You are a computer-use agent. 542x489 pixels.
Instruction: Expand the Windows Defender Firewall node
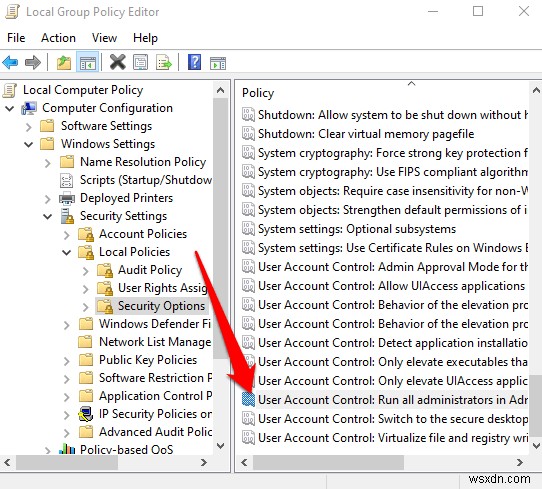pyautogui.click(x=67, y=325)
